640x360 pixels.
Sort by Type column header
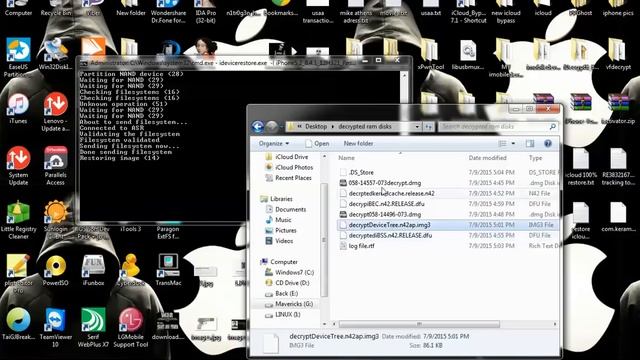click(x=535, y=158)
